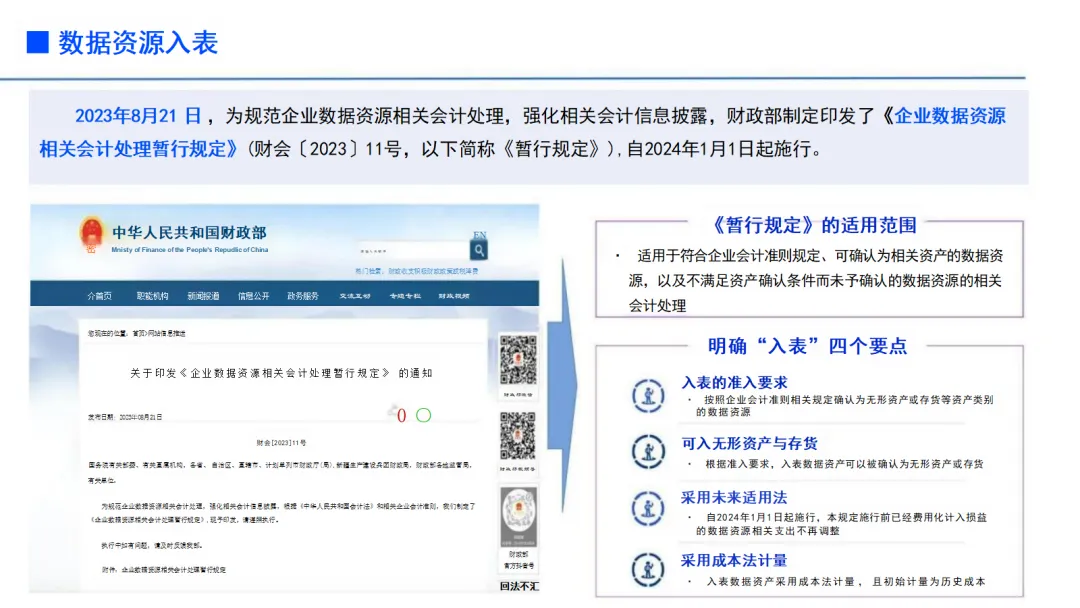The height and width of the screenshot is (608, 1080).
Task: Click the heading 采用成本法计量
Action: [x=734, y=560]
